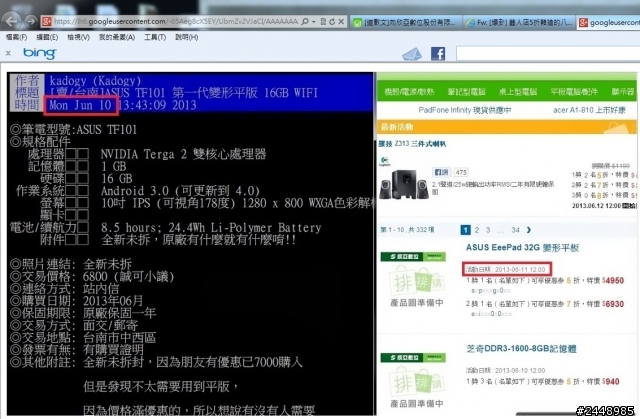Click the Facebook icon on Bing bar
The height and width of the screenshot is (419, 640).
[x=438, y=54]
